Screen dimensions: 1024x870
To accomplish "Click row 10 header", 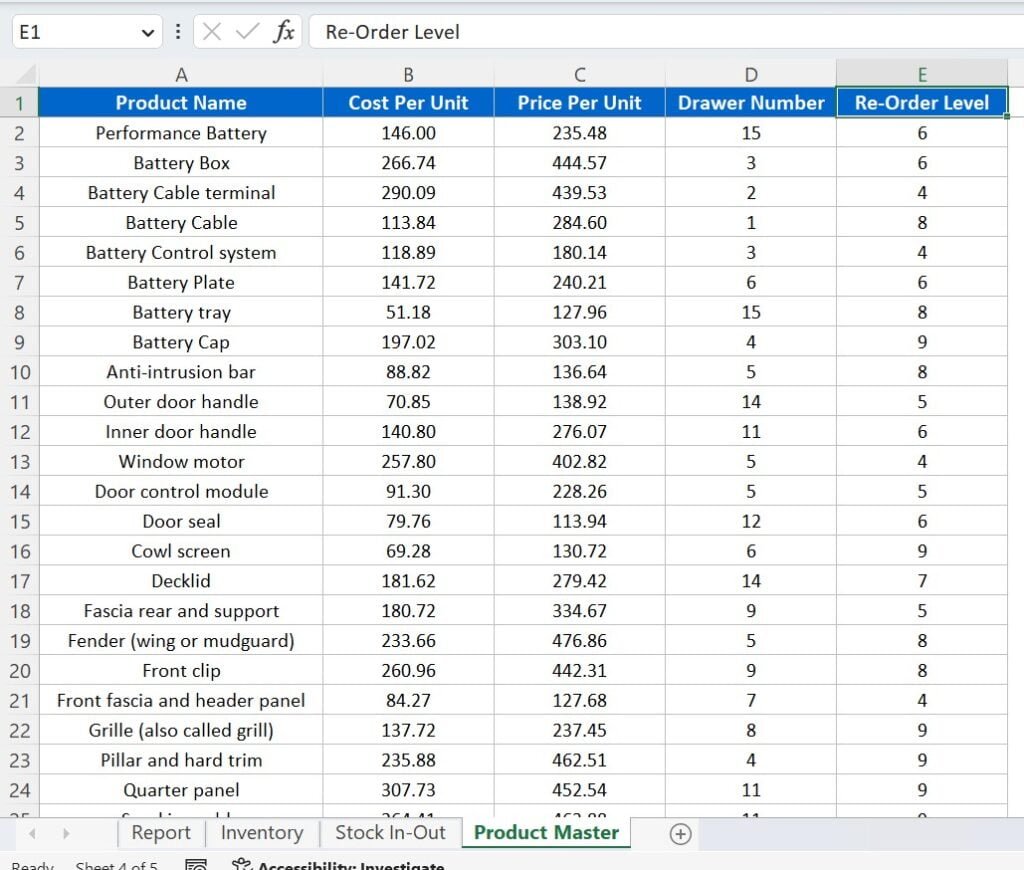I will point(20,372).
